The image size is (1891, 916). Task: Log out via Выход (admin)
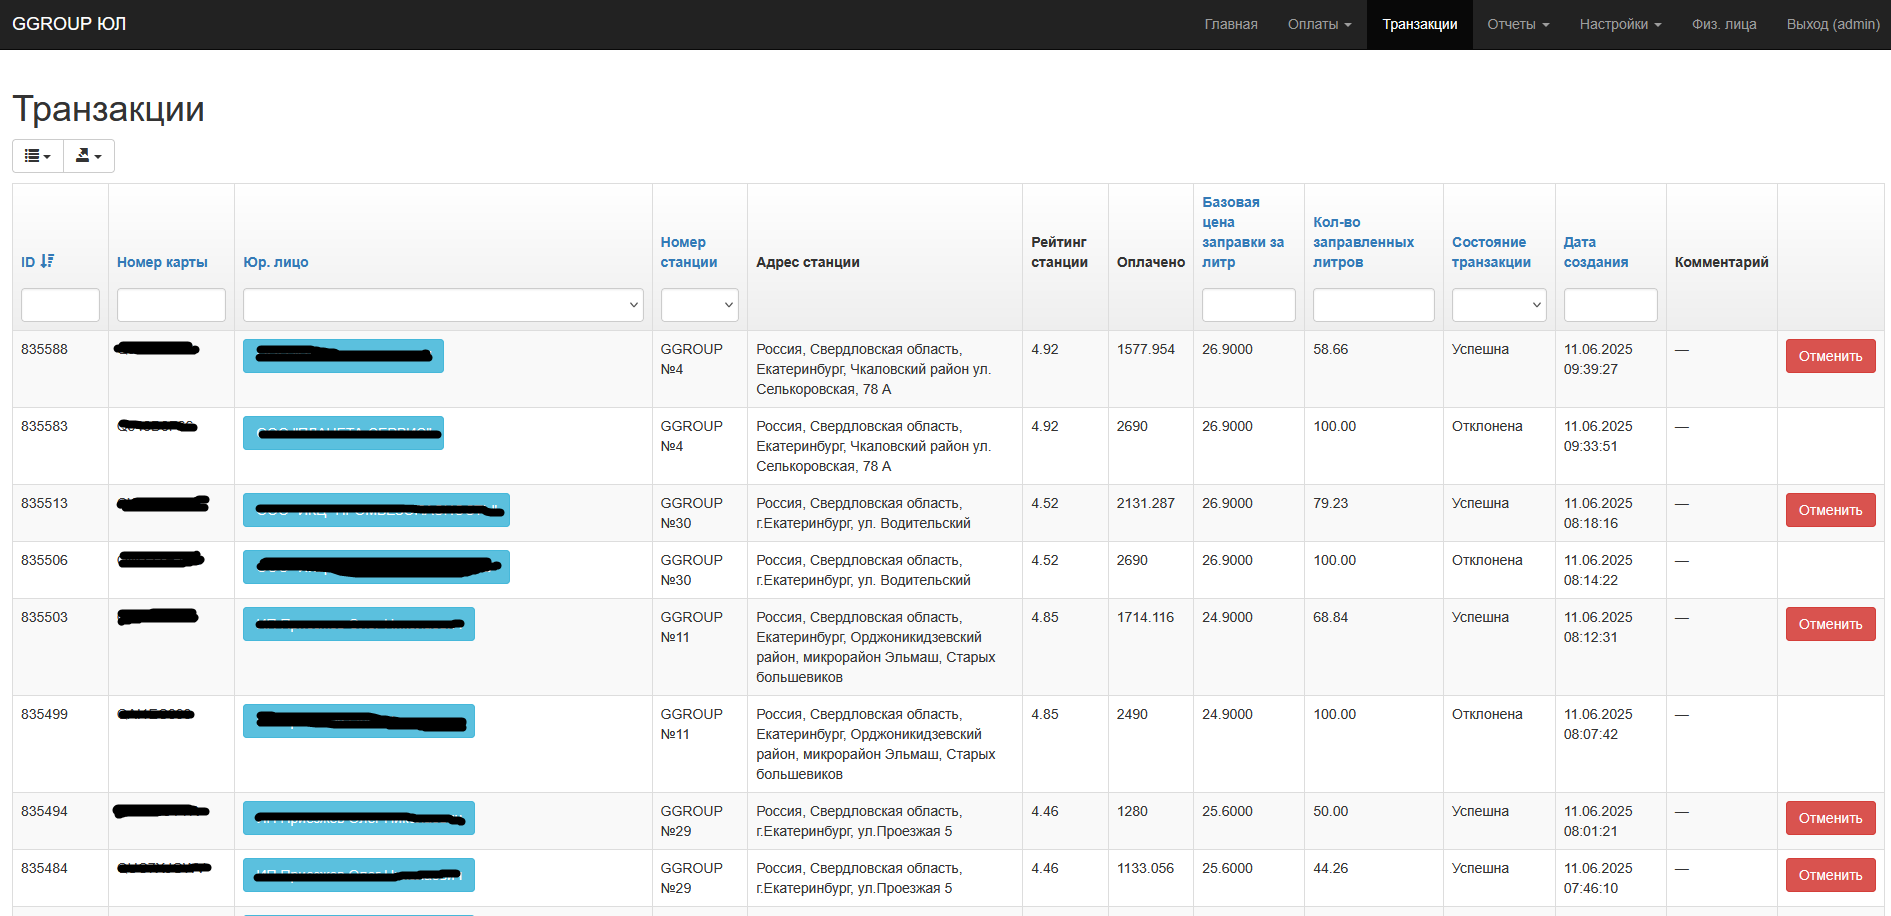(1833, 24)
